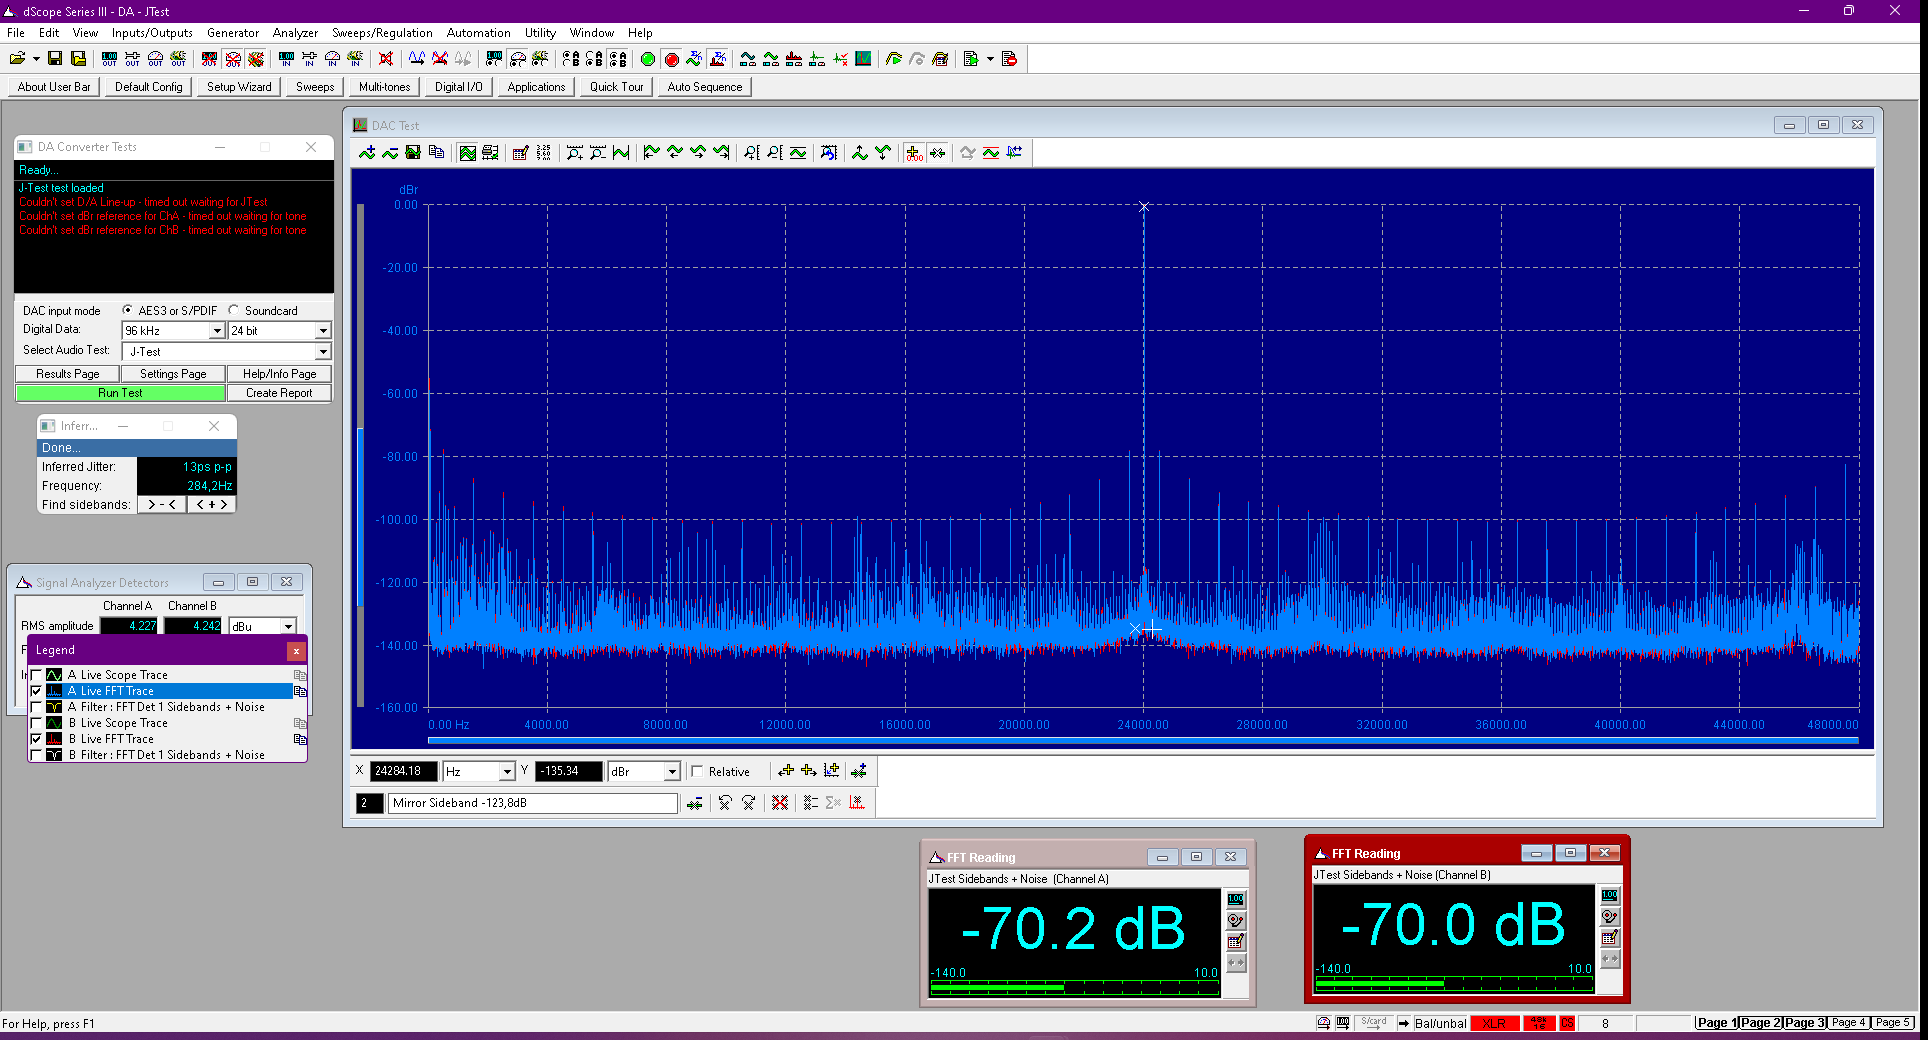Expand the Open folder dropdown arrow

(36, 59)
